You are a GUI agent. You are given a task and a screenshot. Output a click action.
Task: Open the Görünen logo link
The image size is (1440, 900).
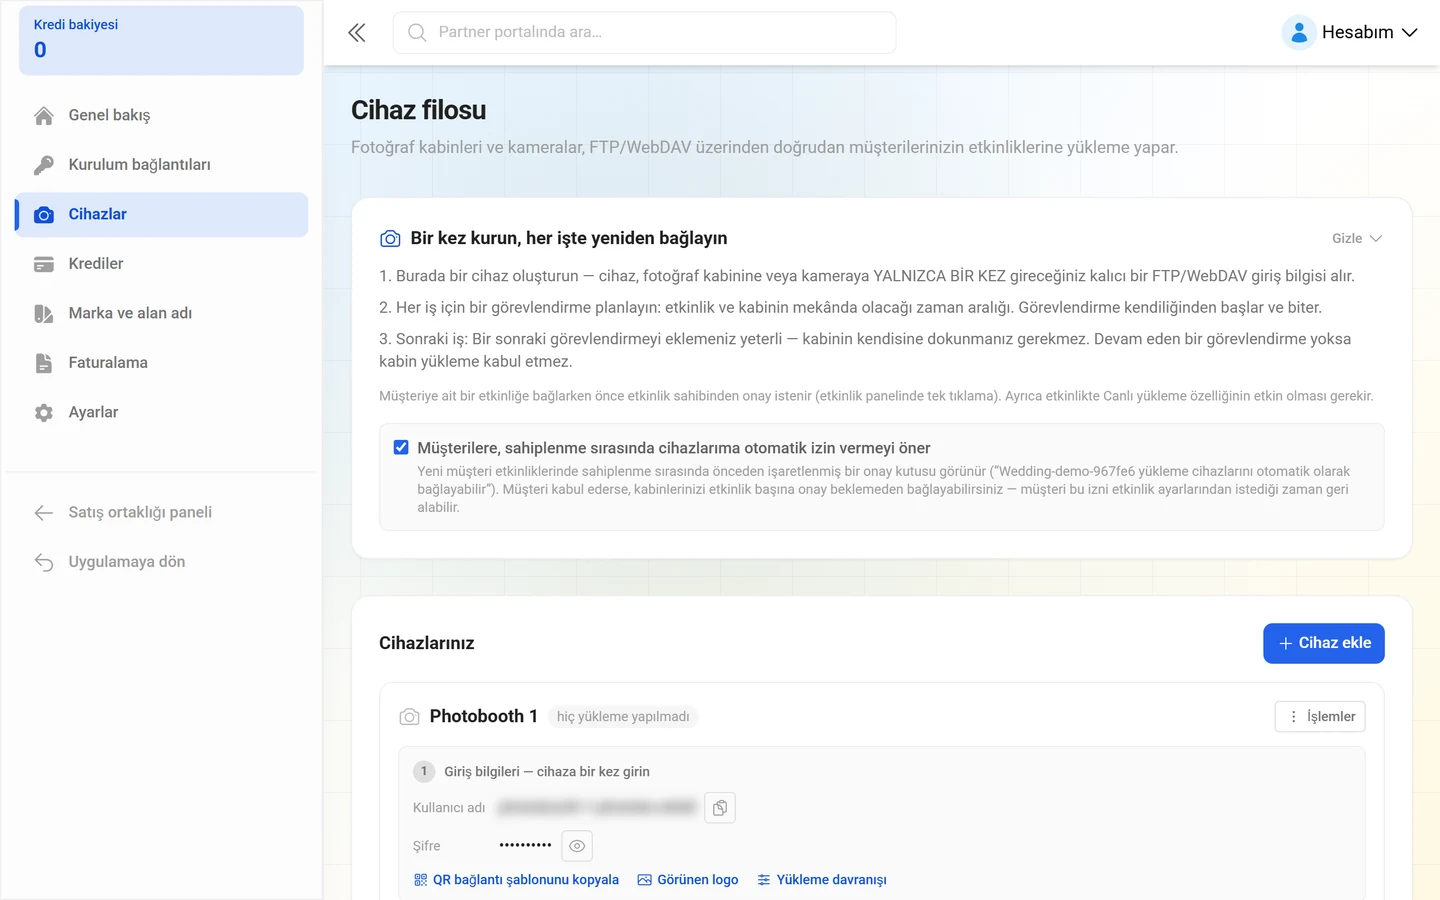click(688, 880)
